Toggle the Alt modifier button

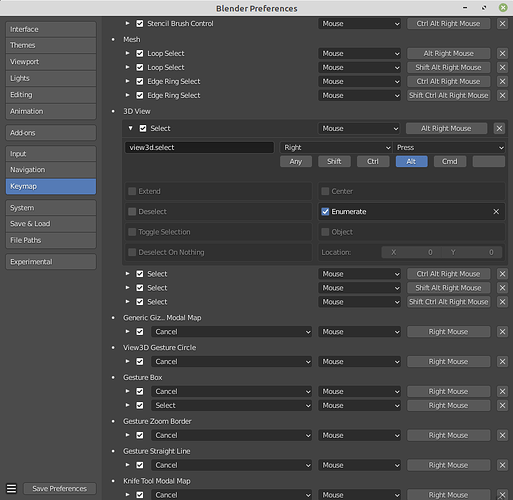(411, 162)
